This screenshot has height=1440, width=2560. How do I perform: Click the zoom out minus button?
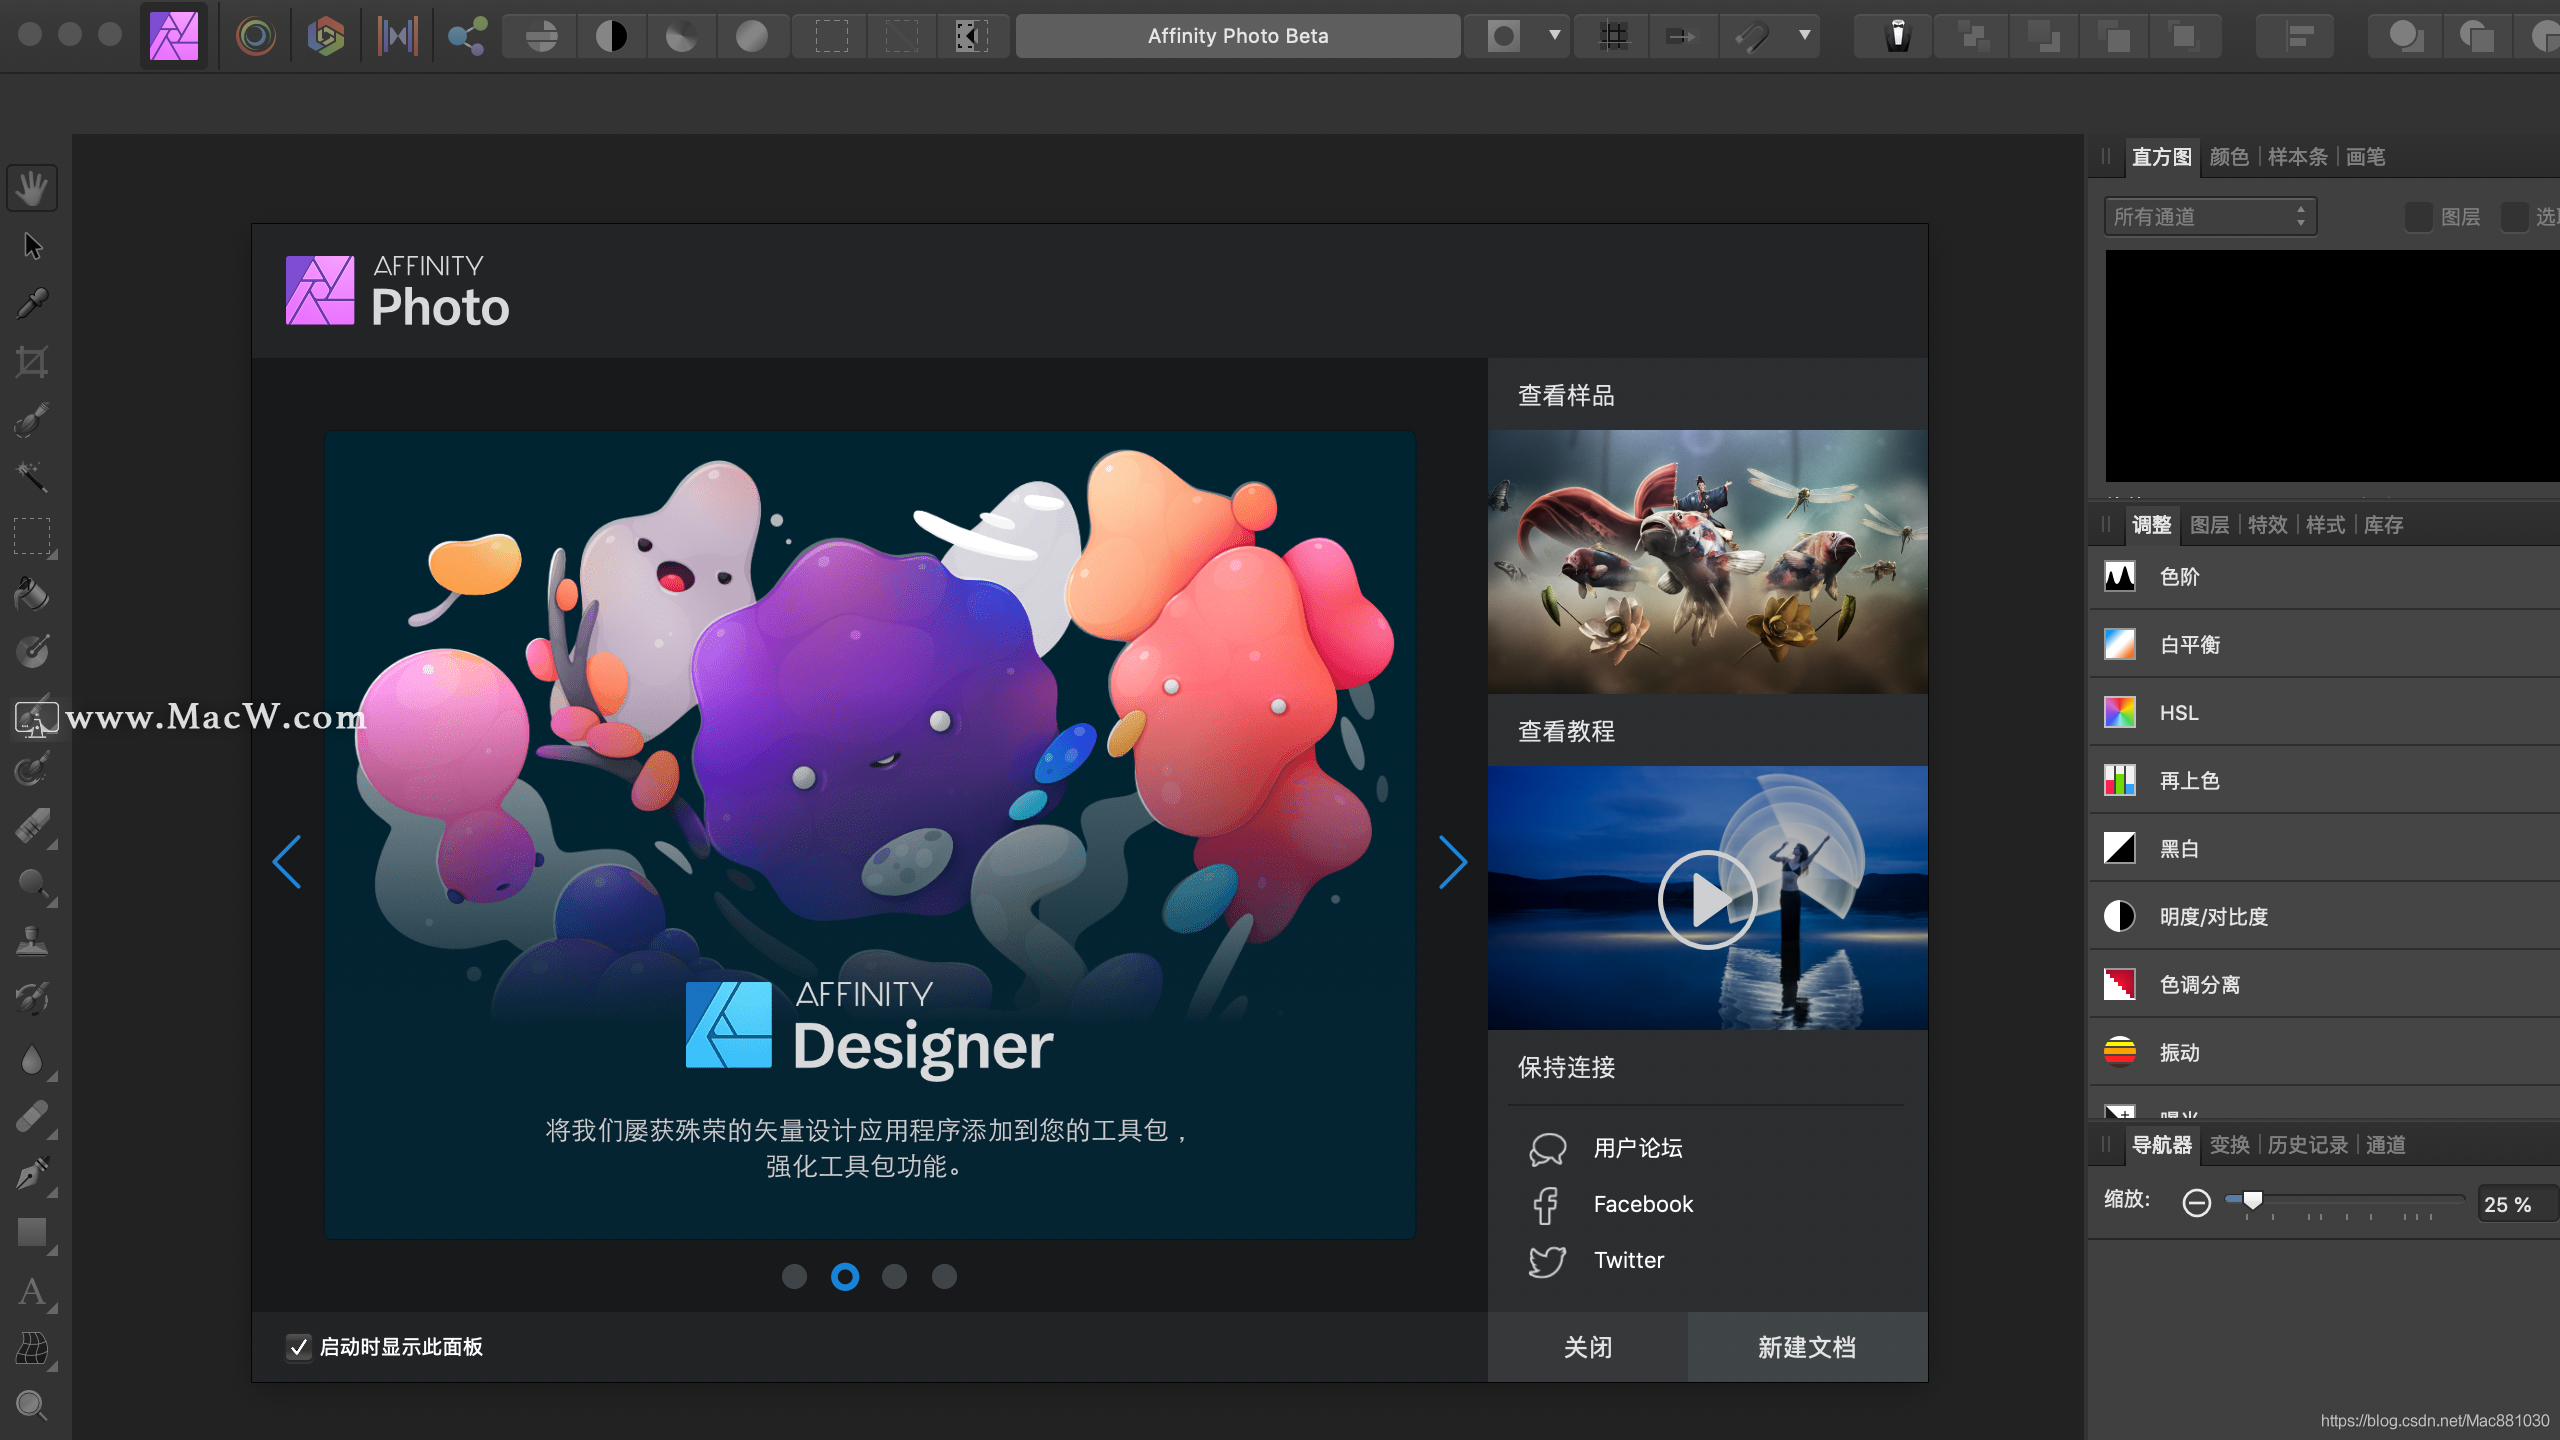(x=2196, y=1203)
